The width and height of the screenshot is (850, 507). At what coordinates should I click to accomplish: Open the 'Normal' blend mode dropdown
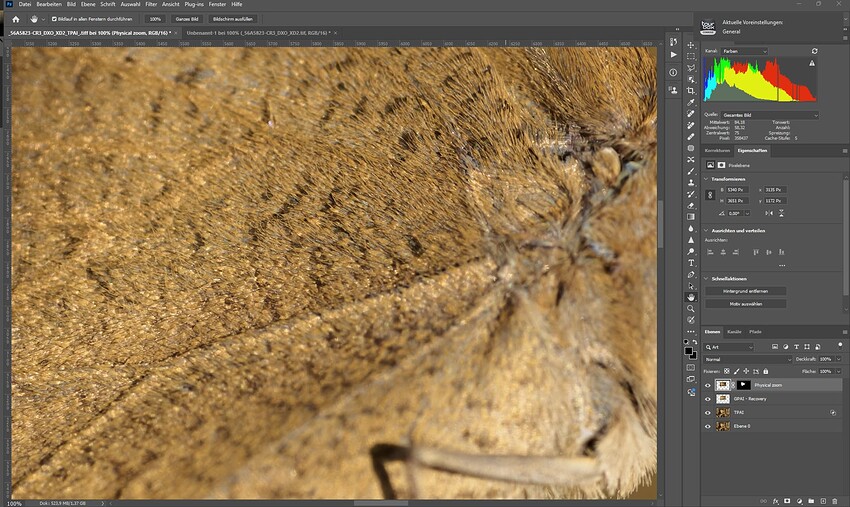click(x=748, y=360)
